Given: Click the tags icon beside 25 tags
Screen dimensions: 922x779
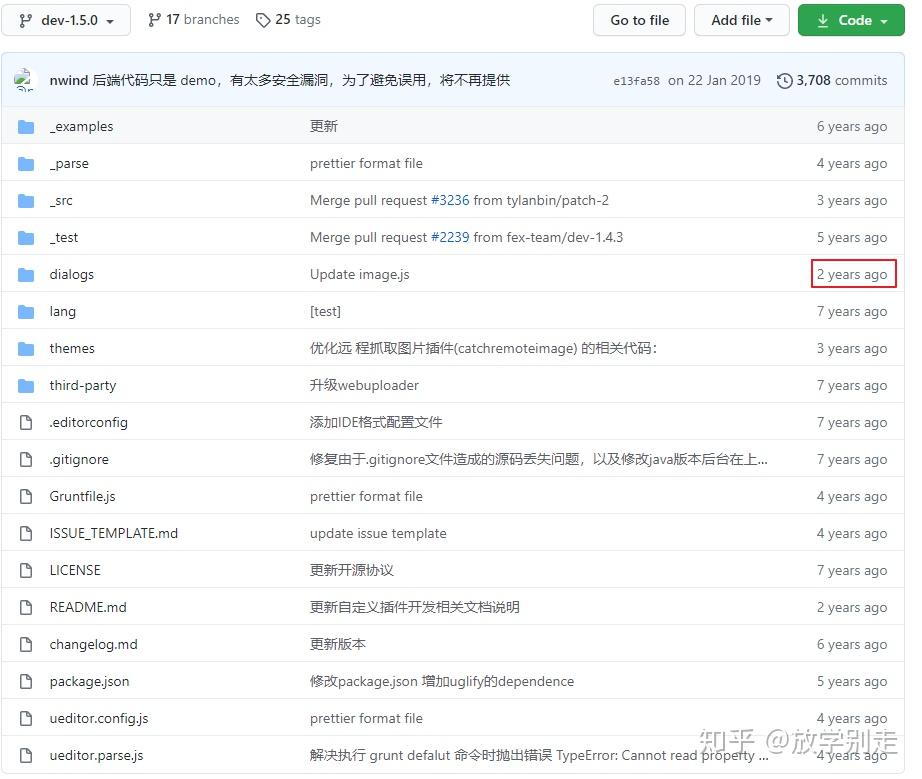Looking at the screenshot, I should [x=262, y=19].
